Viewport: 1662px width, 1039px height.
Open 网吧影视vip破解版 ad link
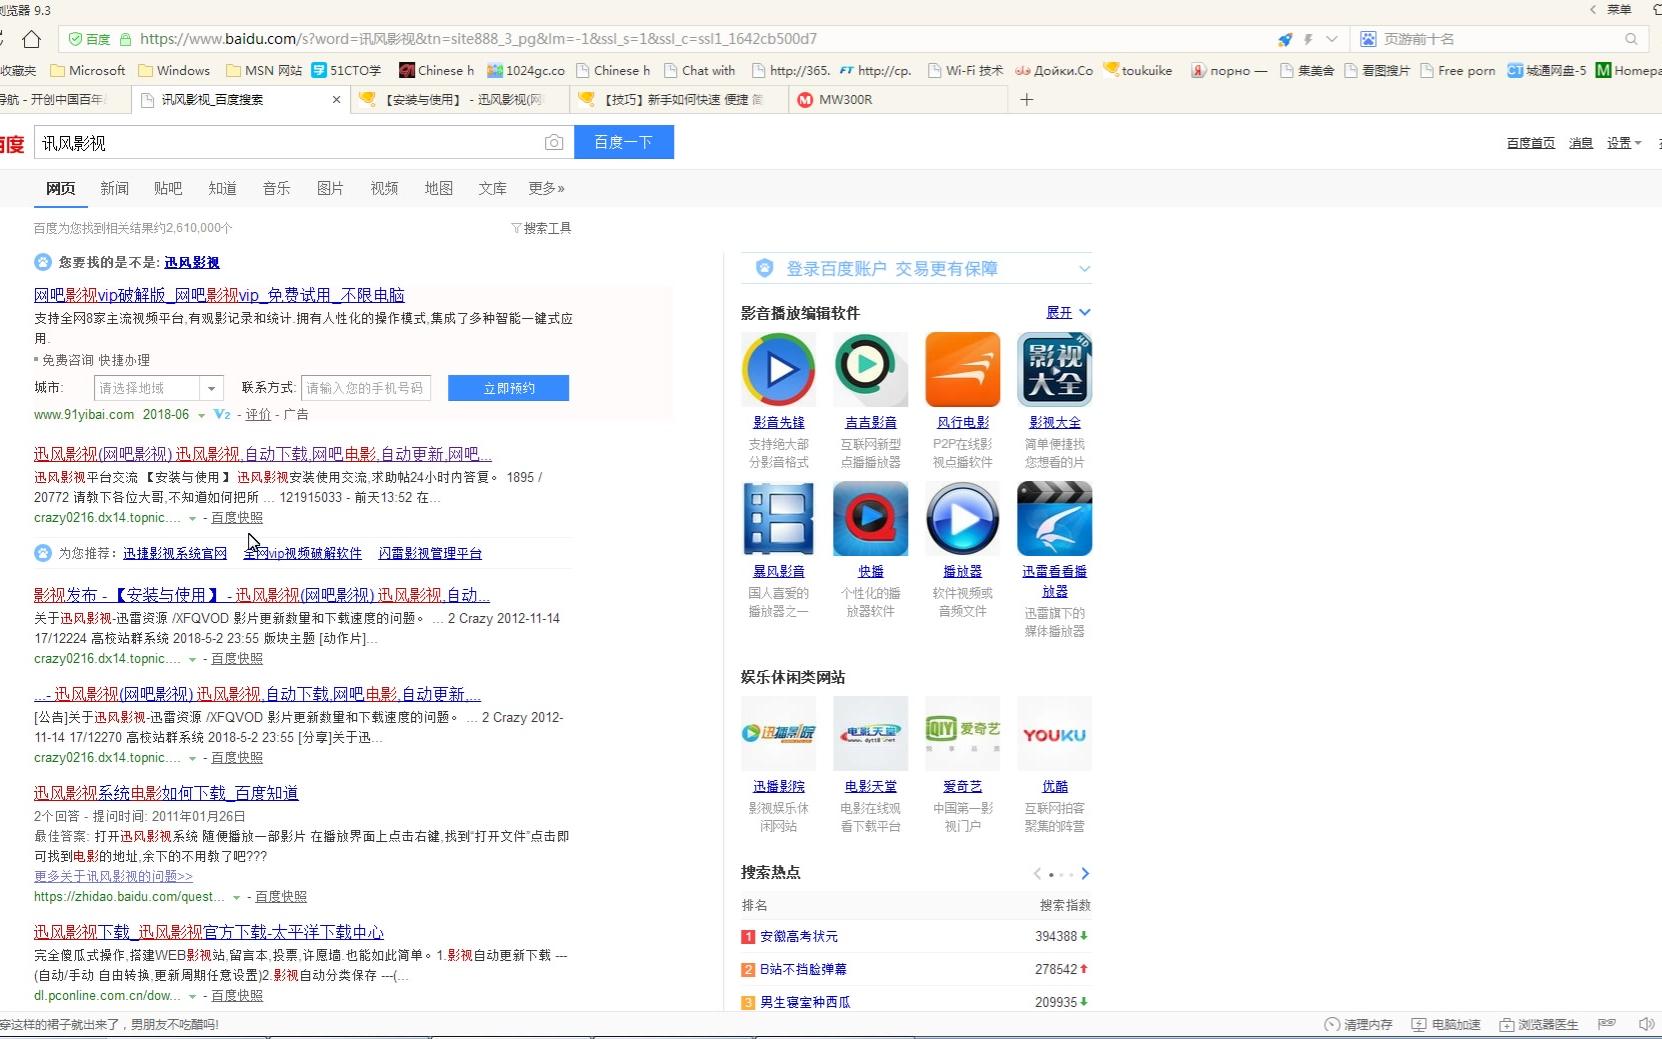click(x=219, y=295)
